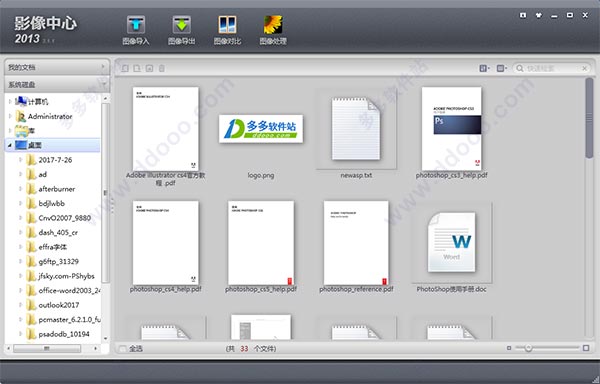Image resolution: width=600 pixels, height=384 pixels.
Task: Click the trash delete icon in file toolbar
Action: pos(161,68)
